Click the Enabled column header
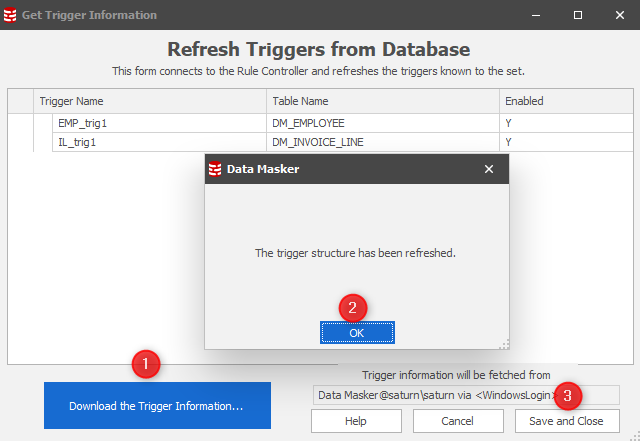The width and height of the screenshot is (640, 441). coord(565,101)
